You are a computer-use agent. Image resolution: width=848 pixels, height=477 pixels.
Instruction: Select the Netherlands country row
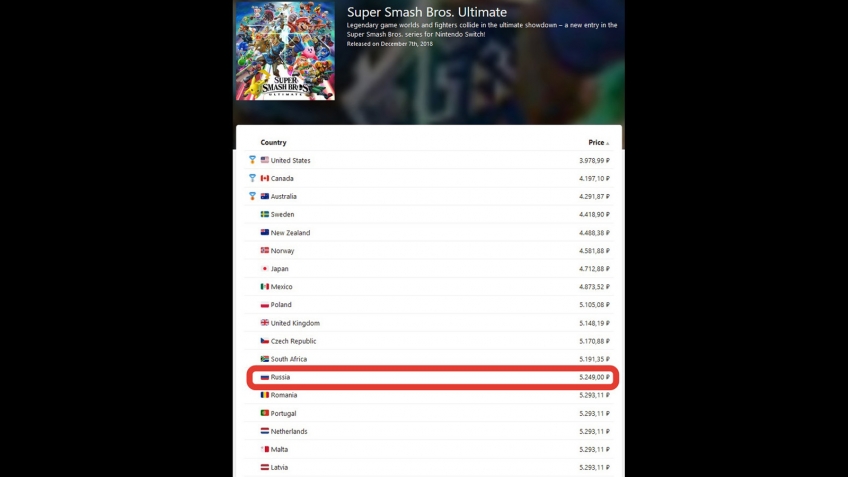tap(428, 431)
